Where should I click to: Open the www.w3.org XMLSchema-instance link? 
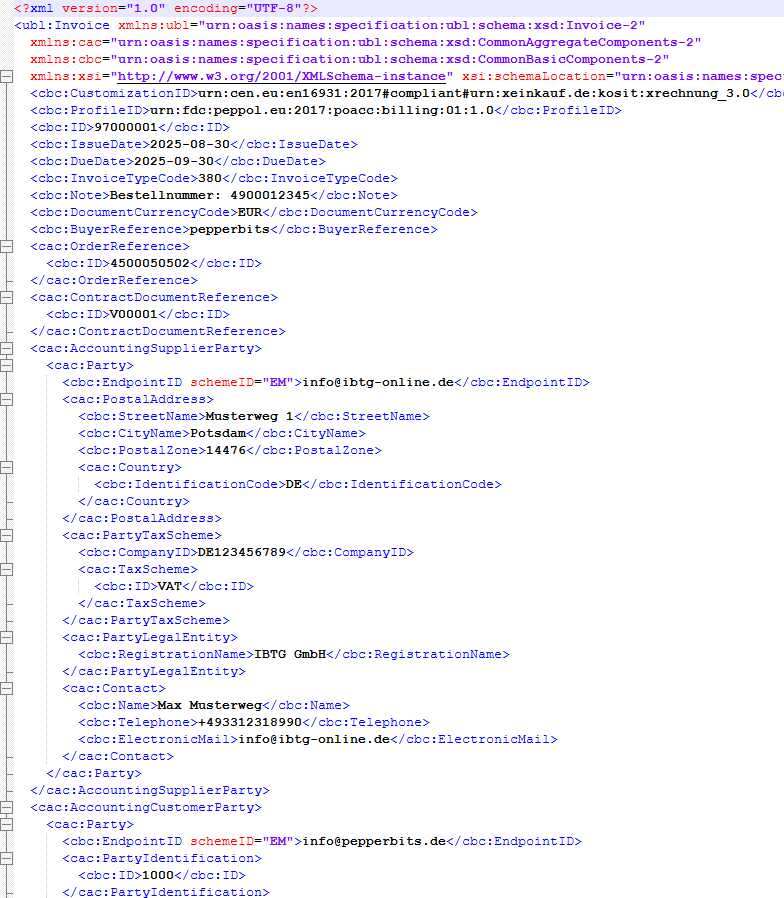click(281, 76)
